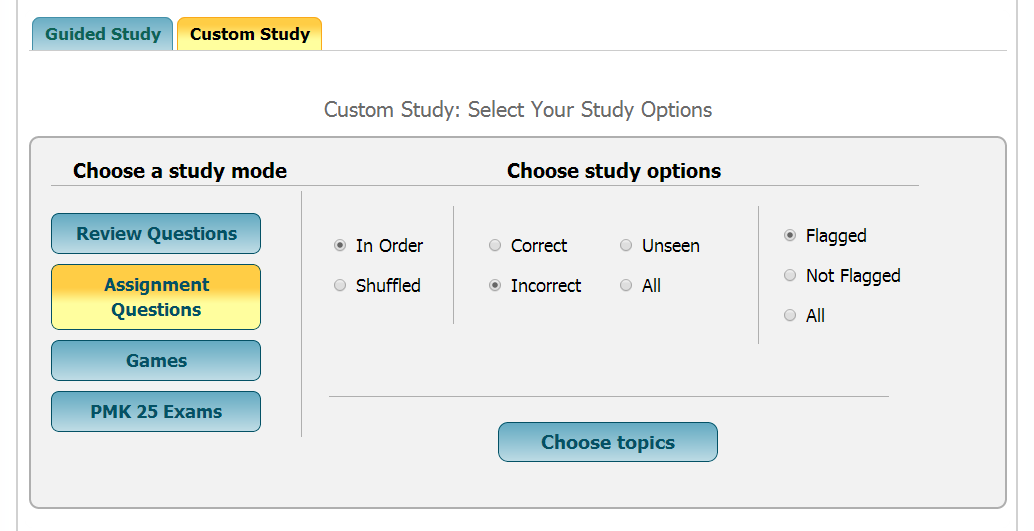Select PMK 25 Exams mode
This screenshot has height=531, width=1034.
(x=156, y=412)
